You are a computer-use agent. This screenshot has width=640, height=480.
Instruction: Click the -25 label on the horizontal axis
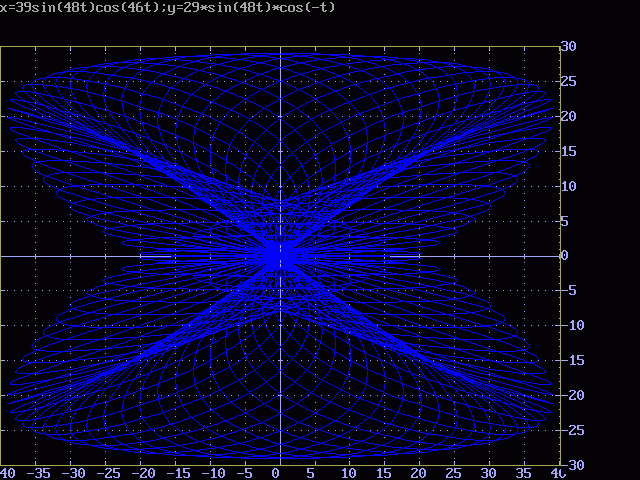pos(108,473)
